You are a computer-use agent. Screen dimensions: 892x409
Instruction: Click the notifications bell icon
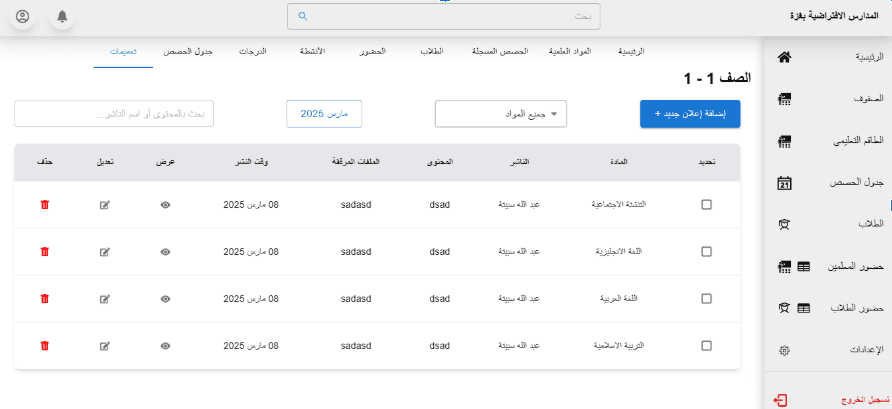click(62, 17)
